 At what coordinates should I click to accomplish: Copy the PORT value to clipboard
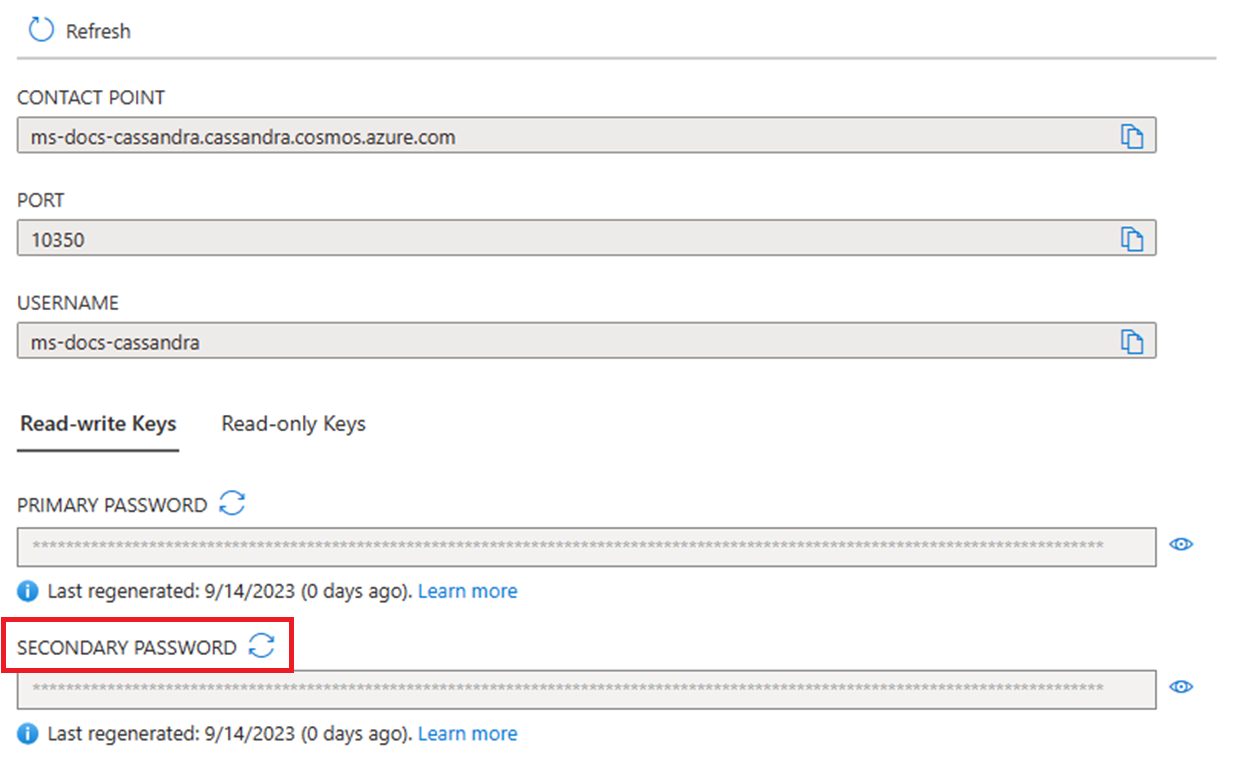pos(1131,239)
